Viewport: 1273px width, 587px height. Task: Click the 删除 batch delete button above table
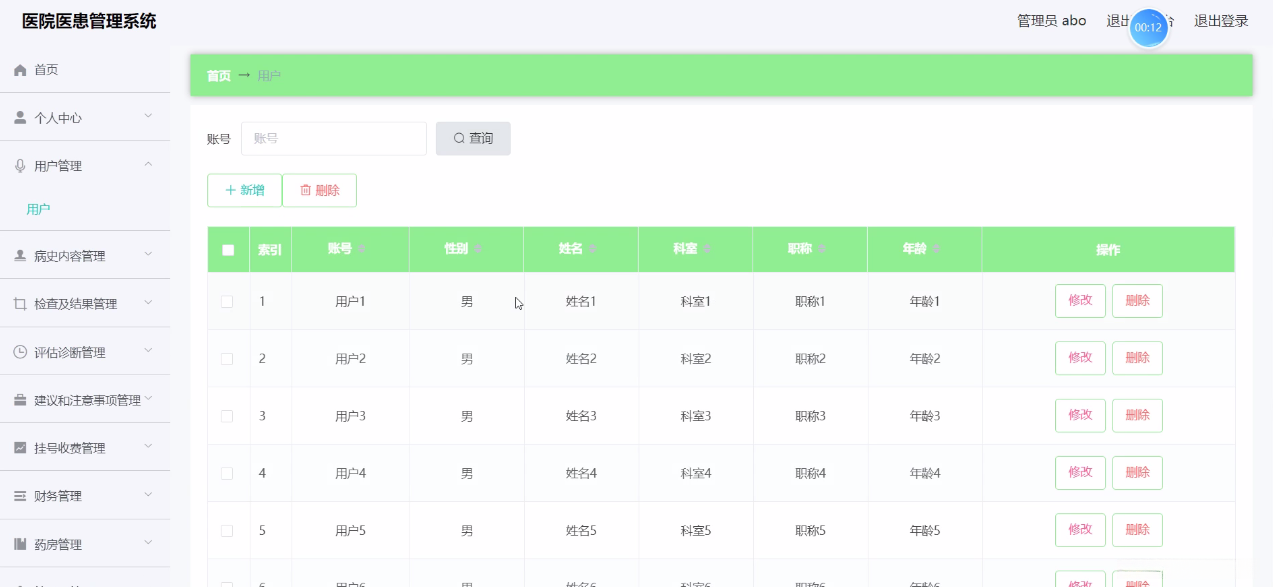tap(320, 190)
